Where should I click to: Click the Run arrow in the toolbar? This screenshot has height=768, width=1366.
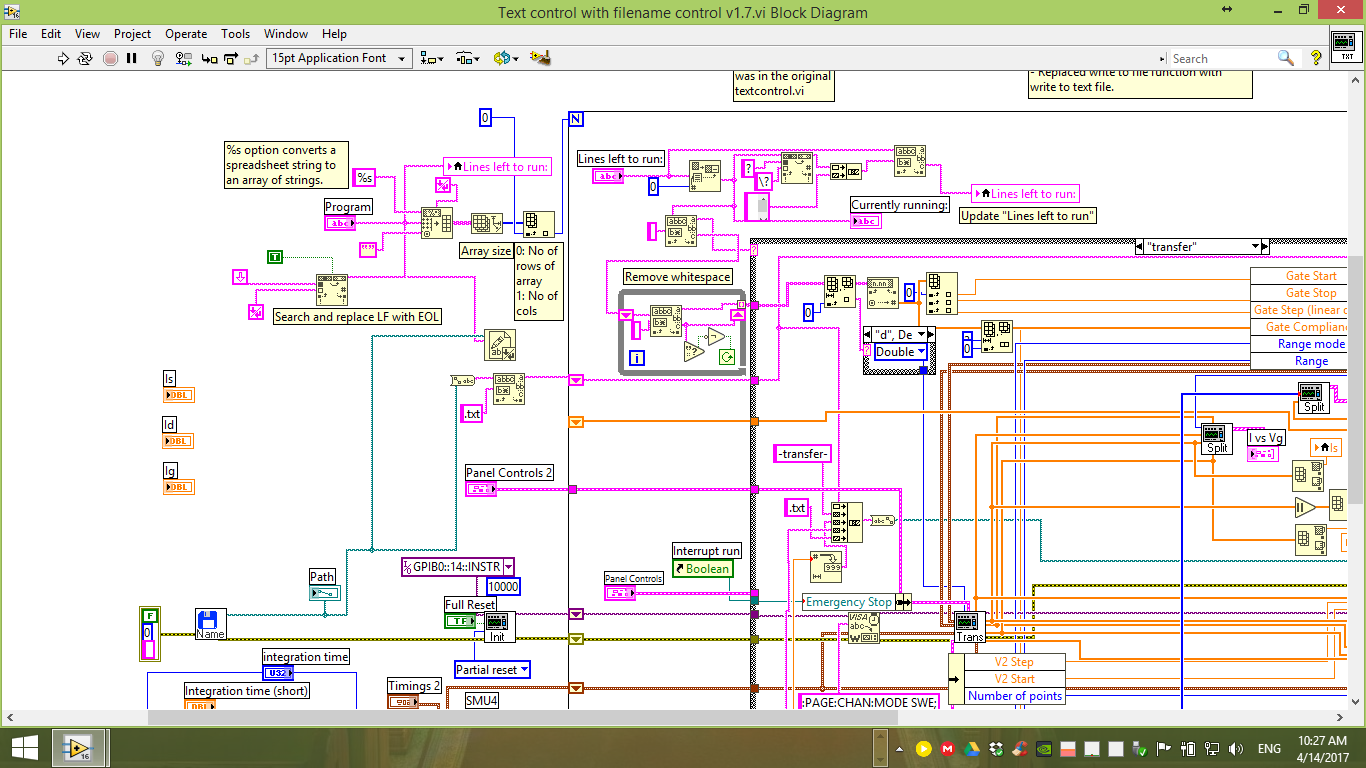pyautogui.click(x=64, y=58)
